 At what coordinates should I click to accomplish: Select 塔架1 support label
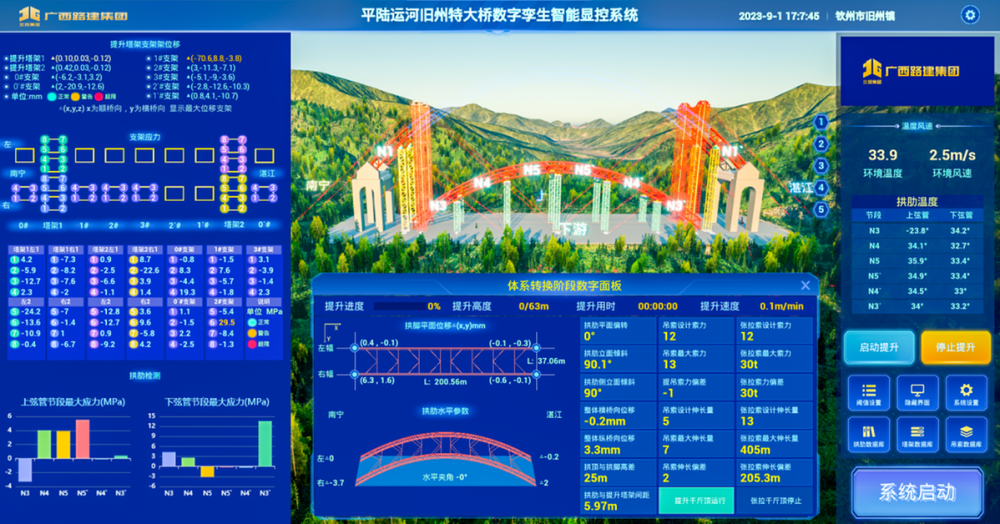point(52,225)
